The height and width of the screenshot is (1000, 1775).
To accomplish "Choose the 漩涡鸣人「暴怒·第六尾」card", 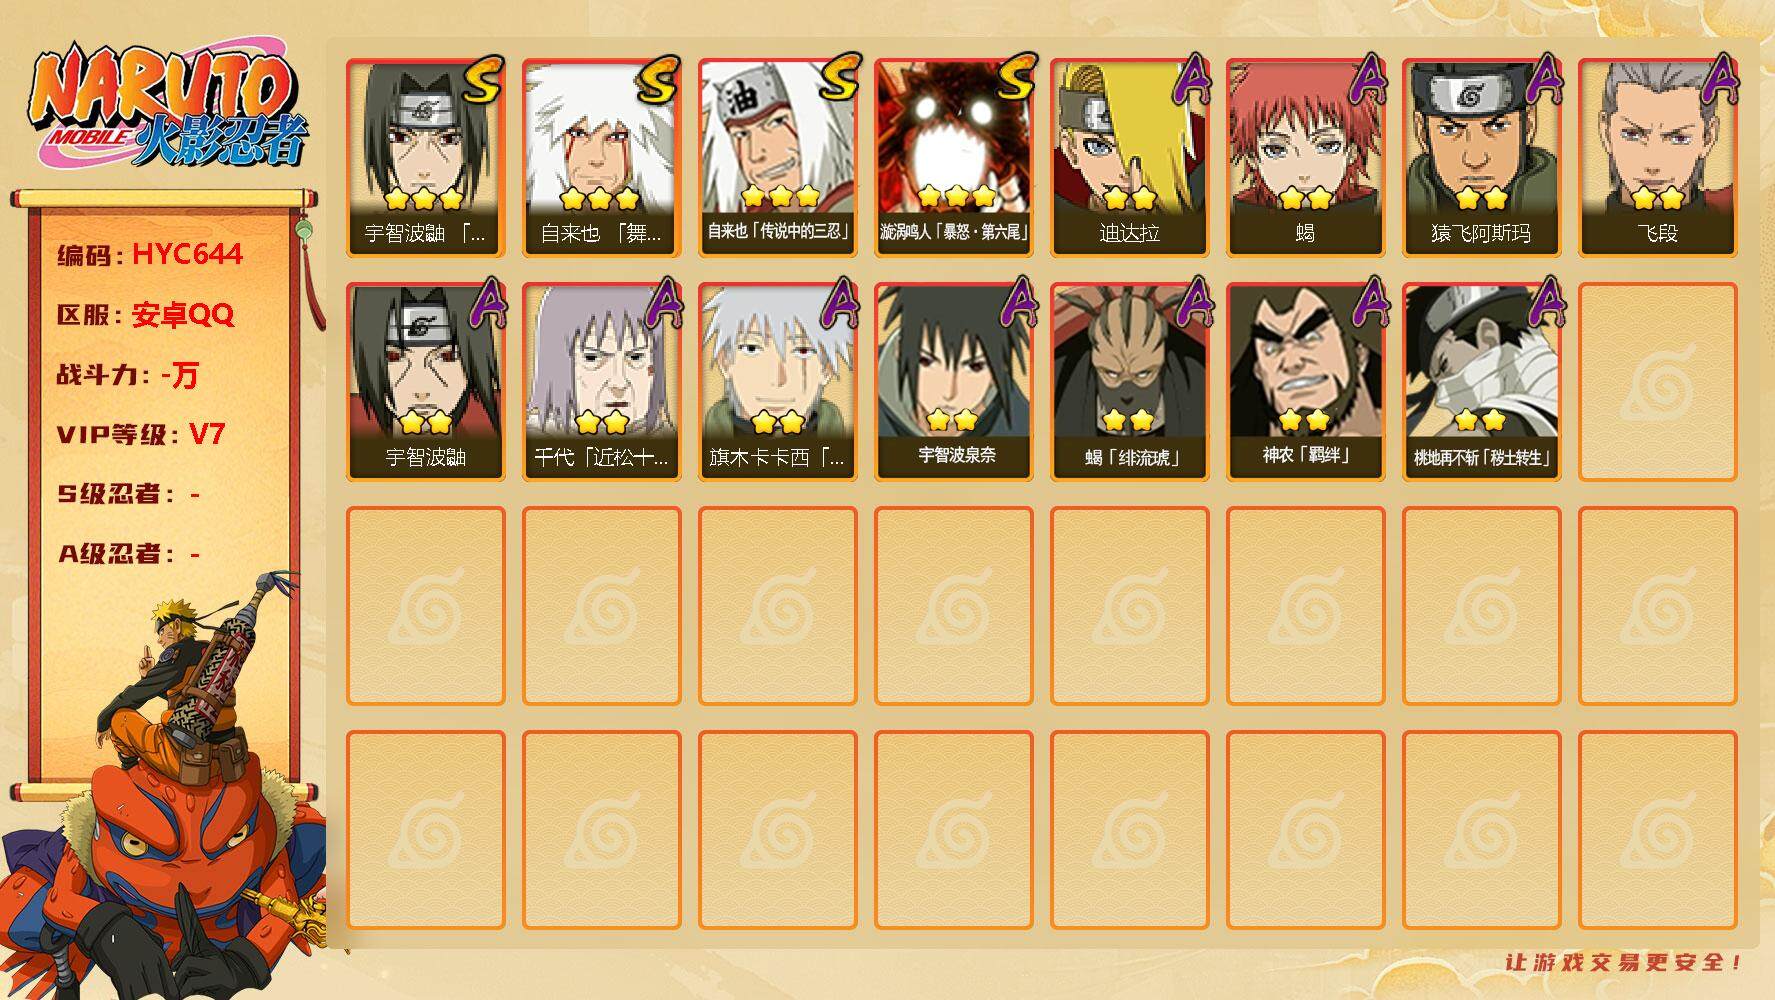I will pos(954,158).
